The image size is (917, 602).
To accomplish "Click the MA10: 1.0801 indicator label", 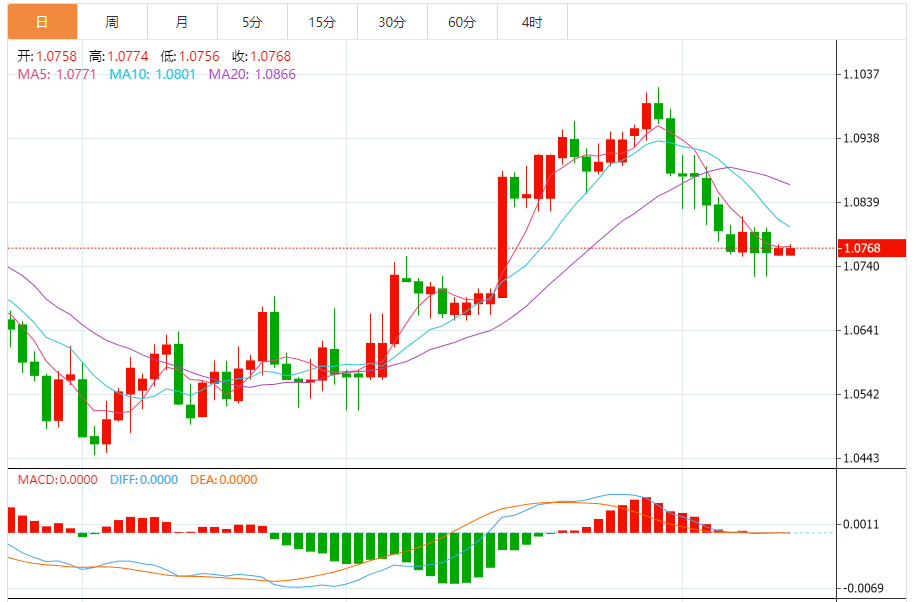I will pyautogui.click(x=153, y=74).
